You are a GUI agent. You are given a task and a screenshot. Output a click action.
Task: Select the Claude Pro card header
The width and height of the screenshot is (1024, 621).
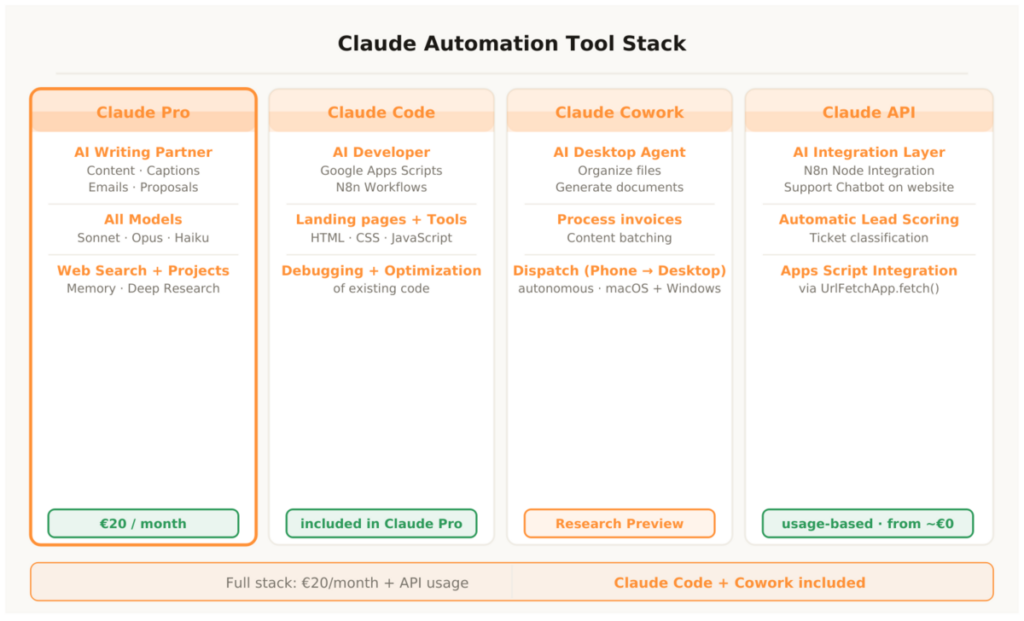[x=143, y=112]
